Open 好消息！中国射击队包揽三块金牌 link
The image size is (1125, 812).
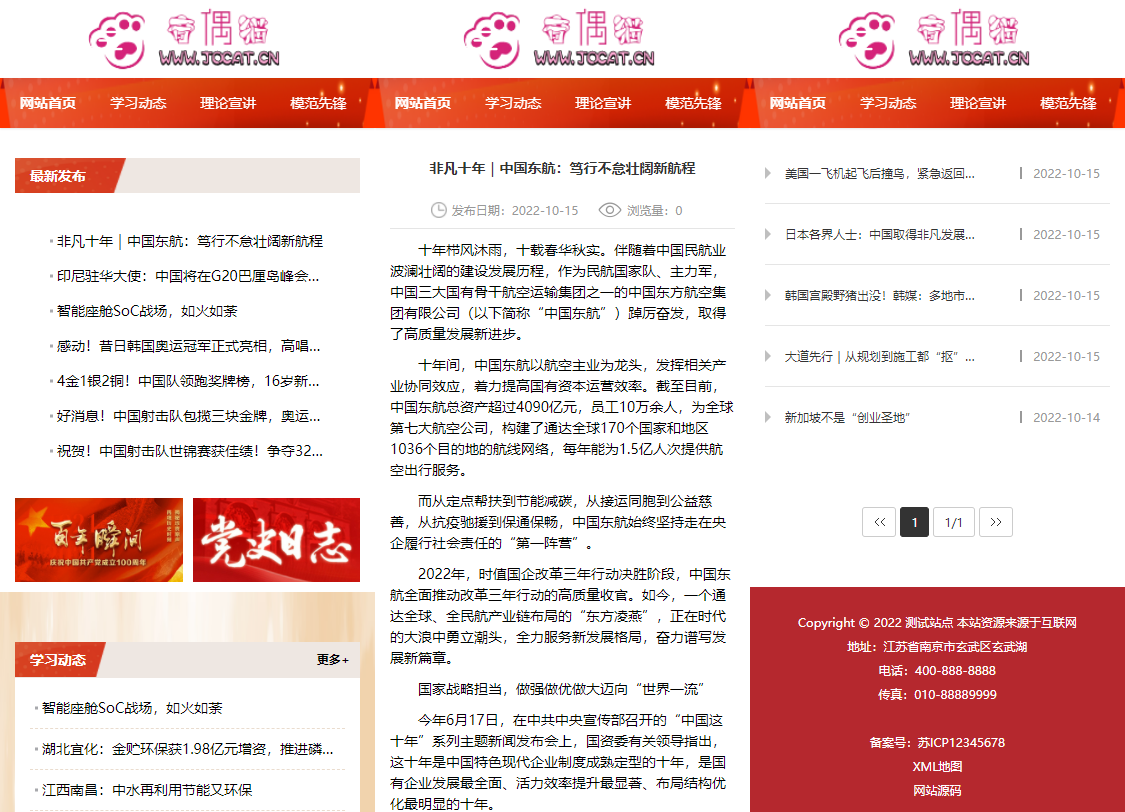click(x=188, y=416)
